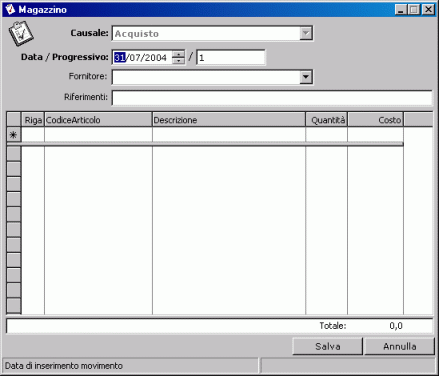Click the Totale value 0,0
The image size is (439, 376).
coord(396,326)
